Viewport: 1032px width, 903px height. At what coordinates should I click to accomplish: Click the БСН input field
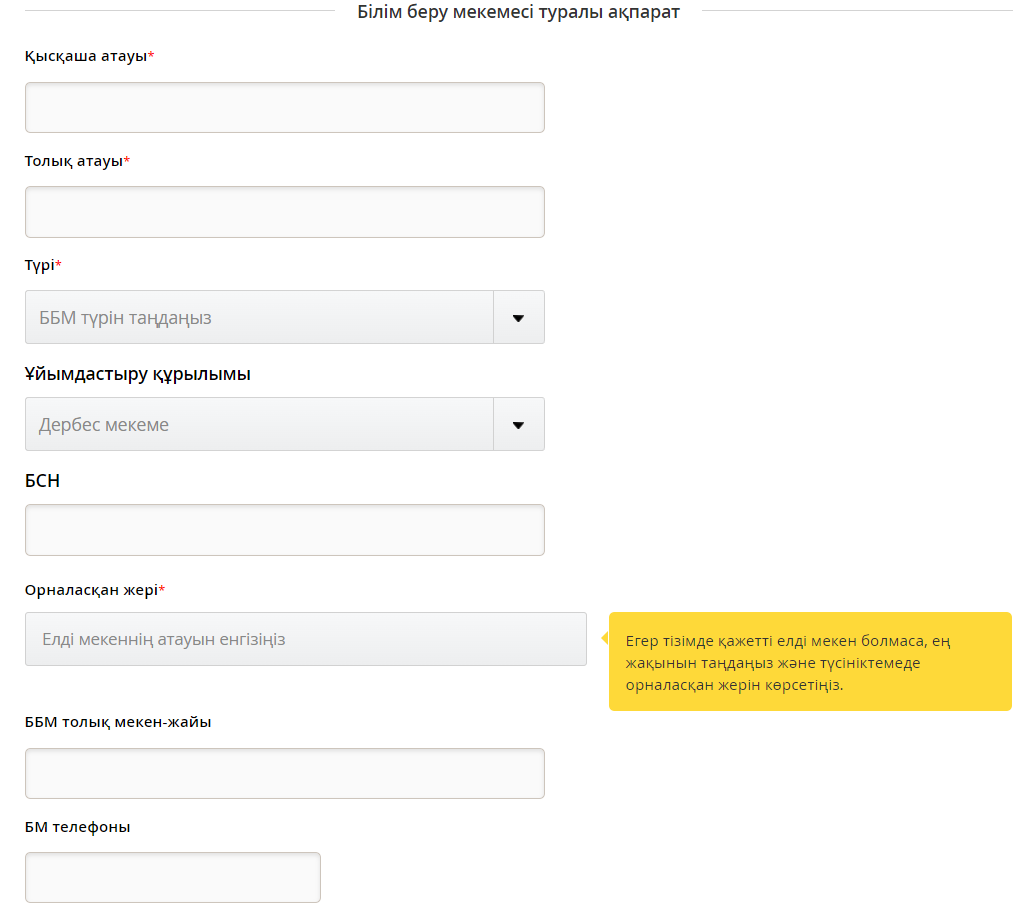284,530
